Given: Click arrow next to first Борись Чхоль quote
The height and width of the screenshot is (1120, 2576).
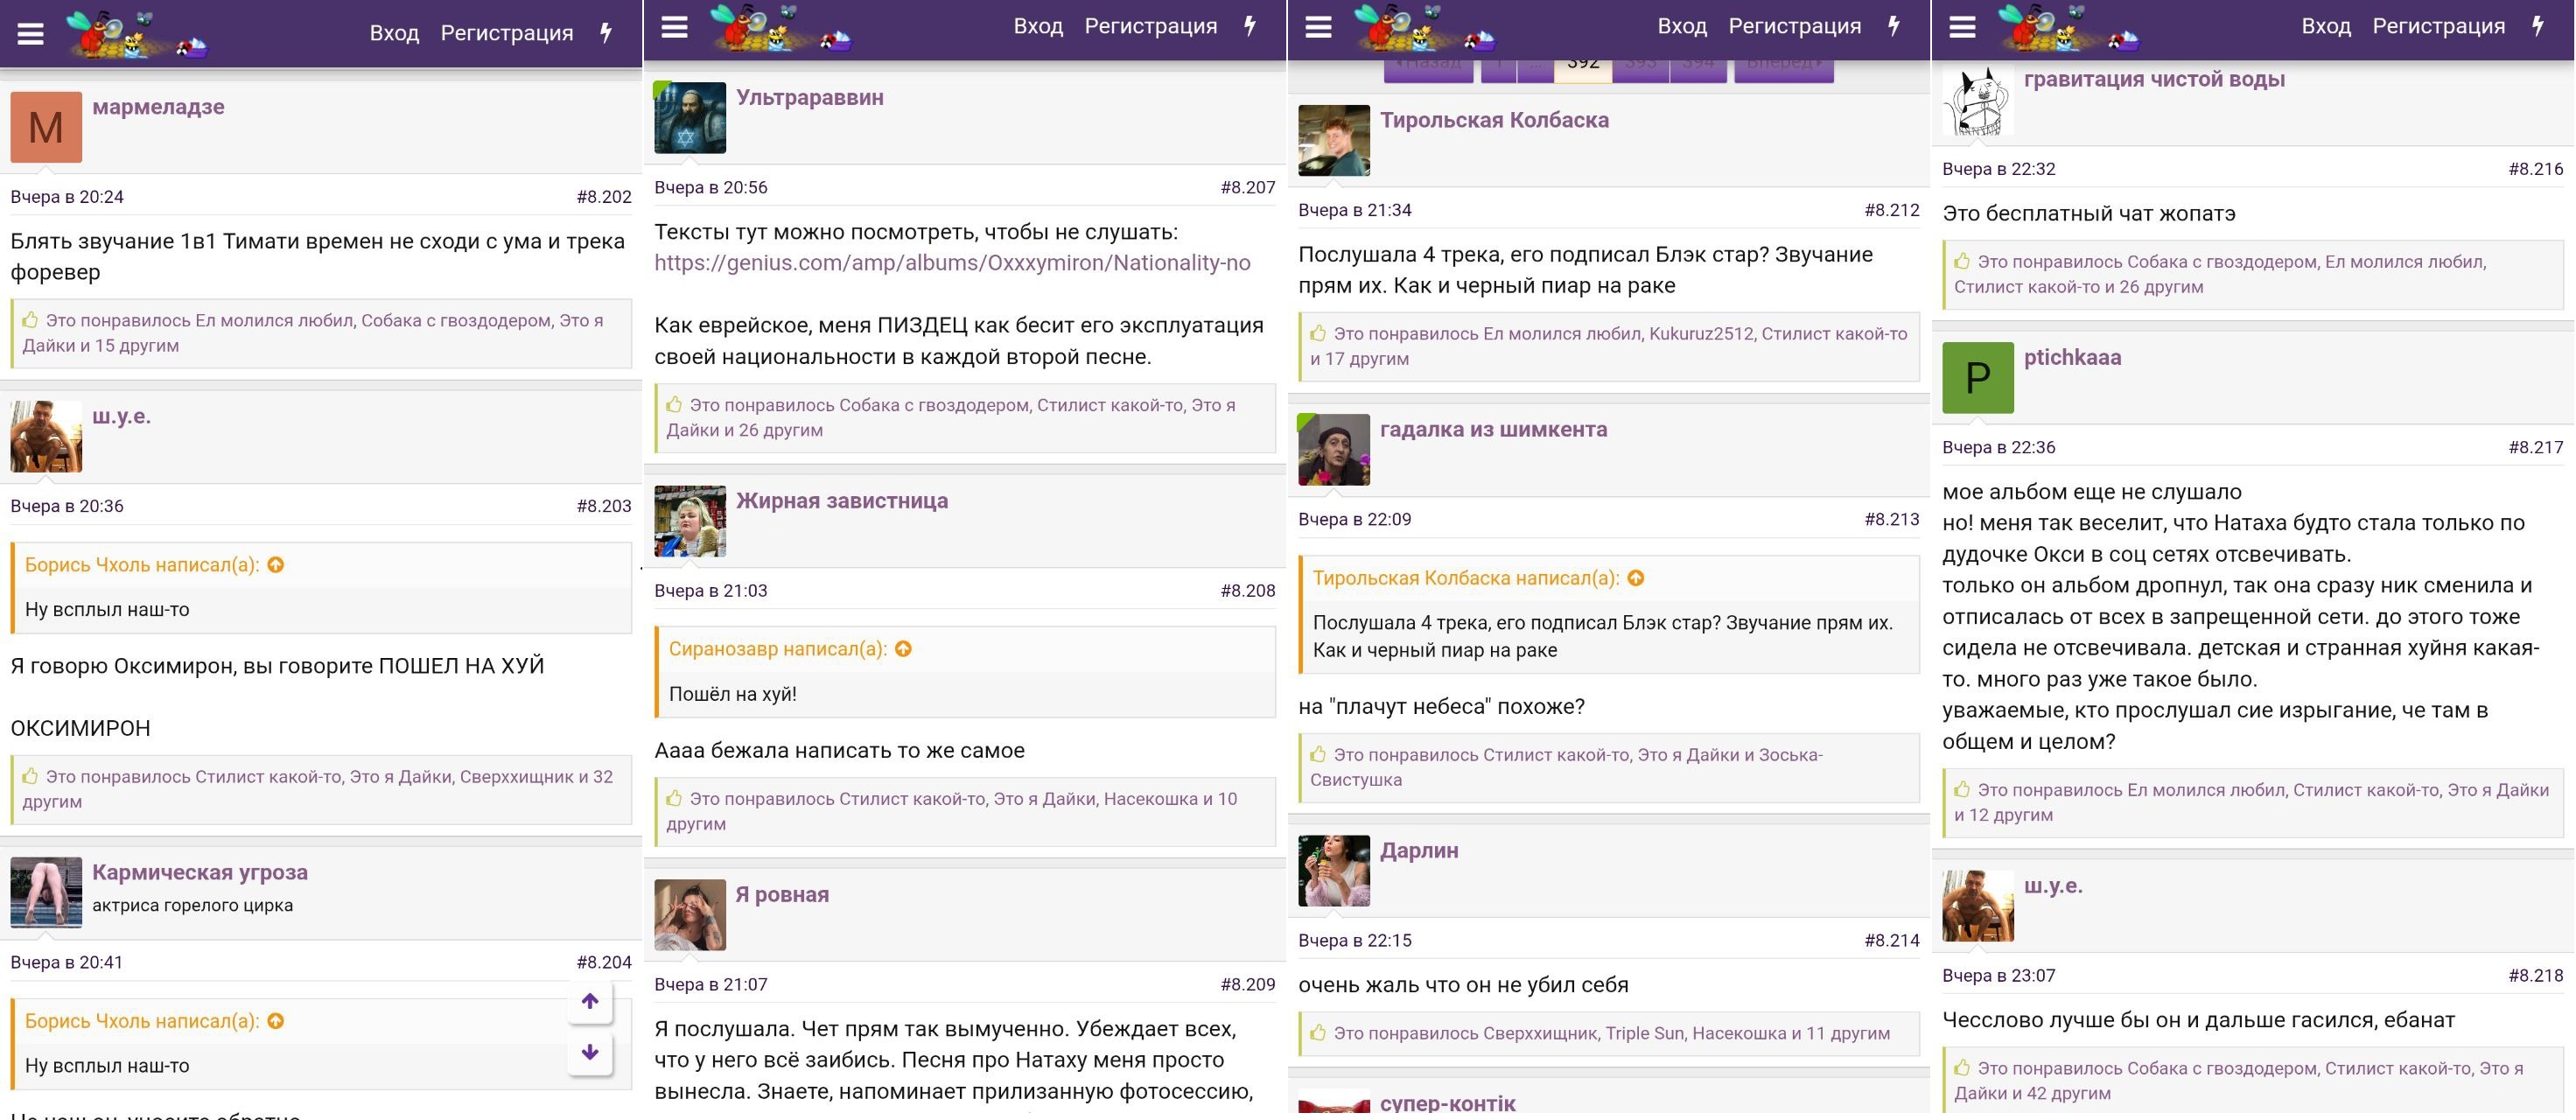Looking at the screenshot, I should 276,565.
